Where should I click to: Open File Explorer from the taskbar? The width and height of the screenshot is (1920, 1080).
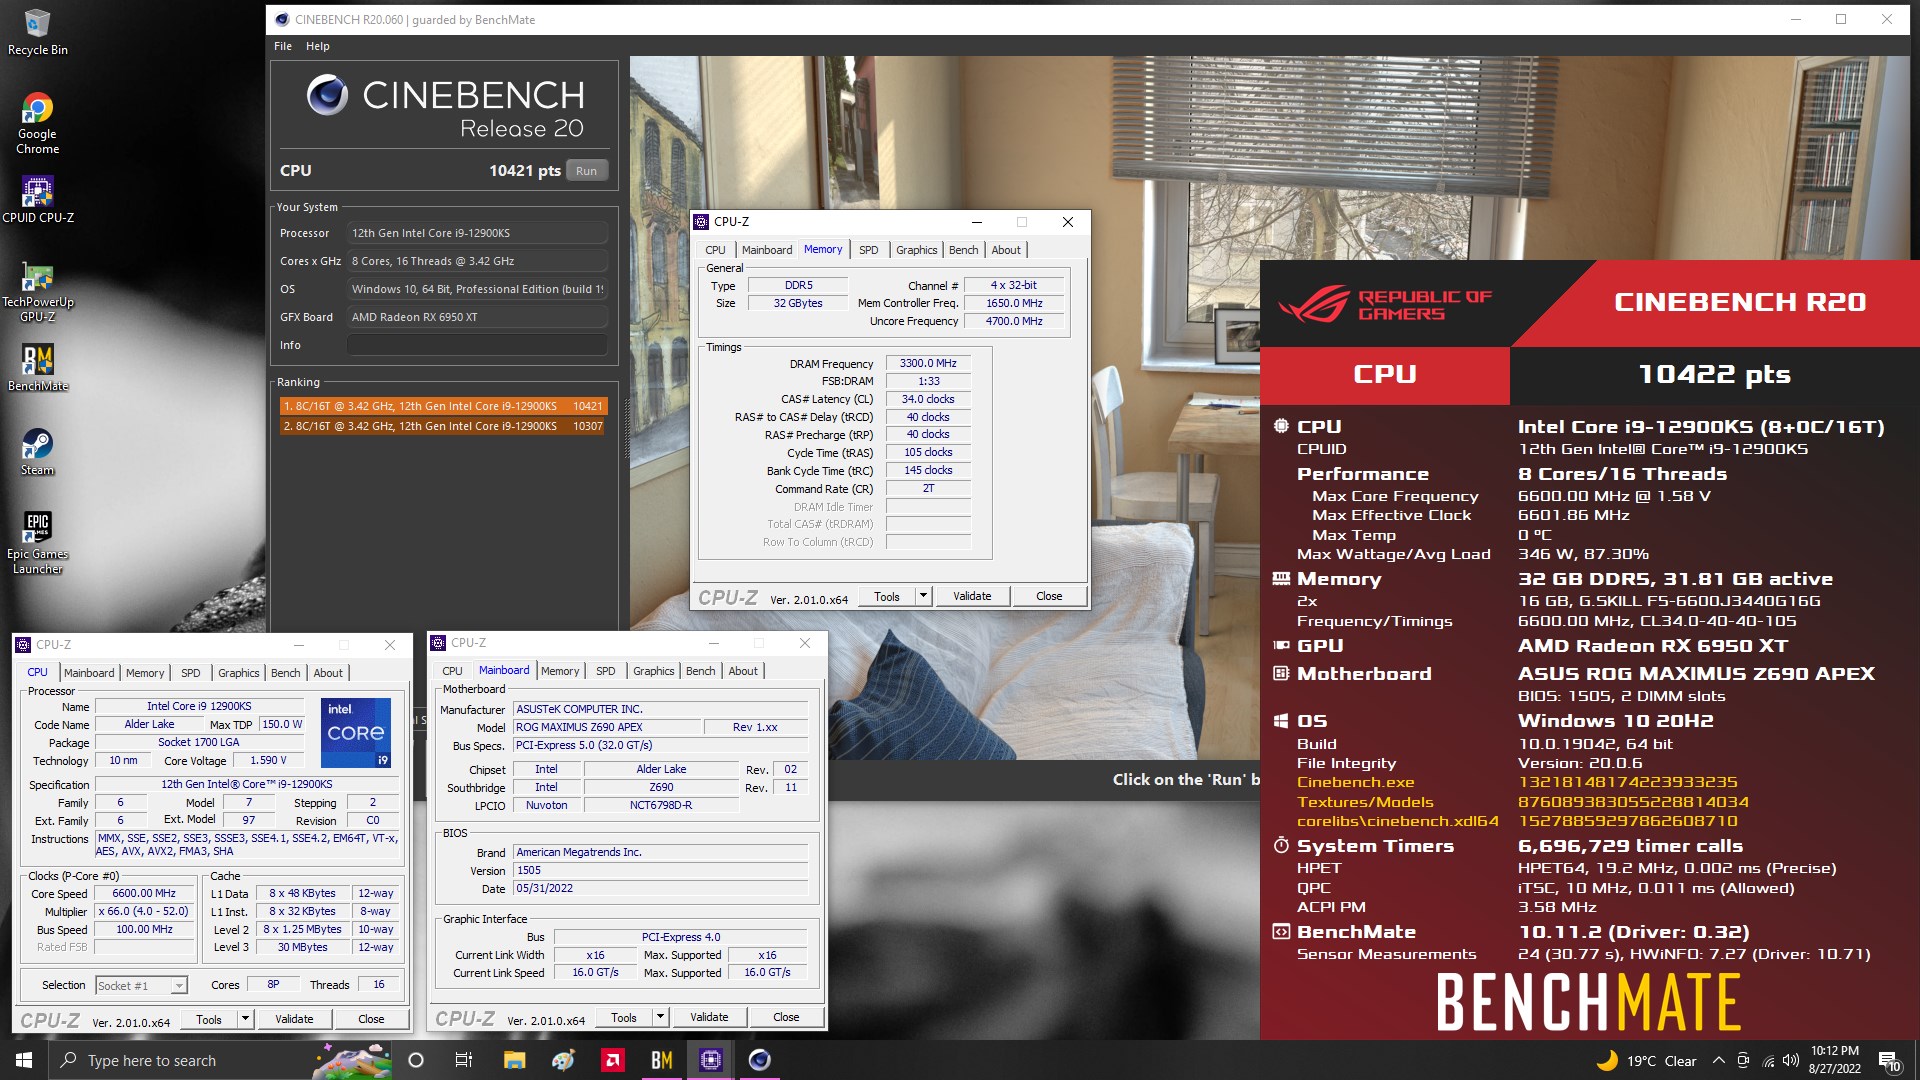514,1060
